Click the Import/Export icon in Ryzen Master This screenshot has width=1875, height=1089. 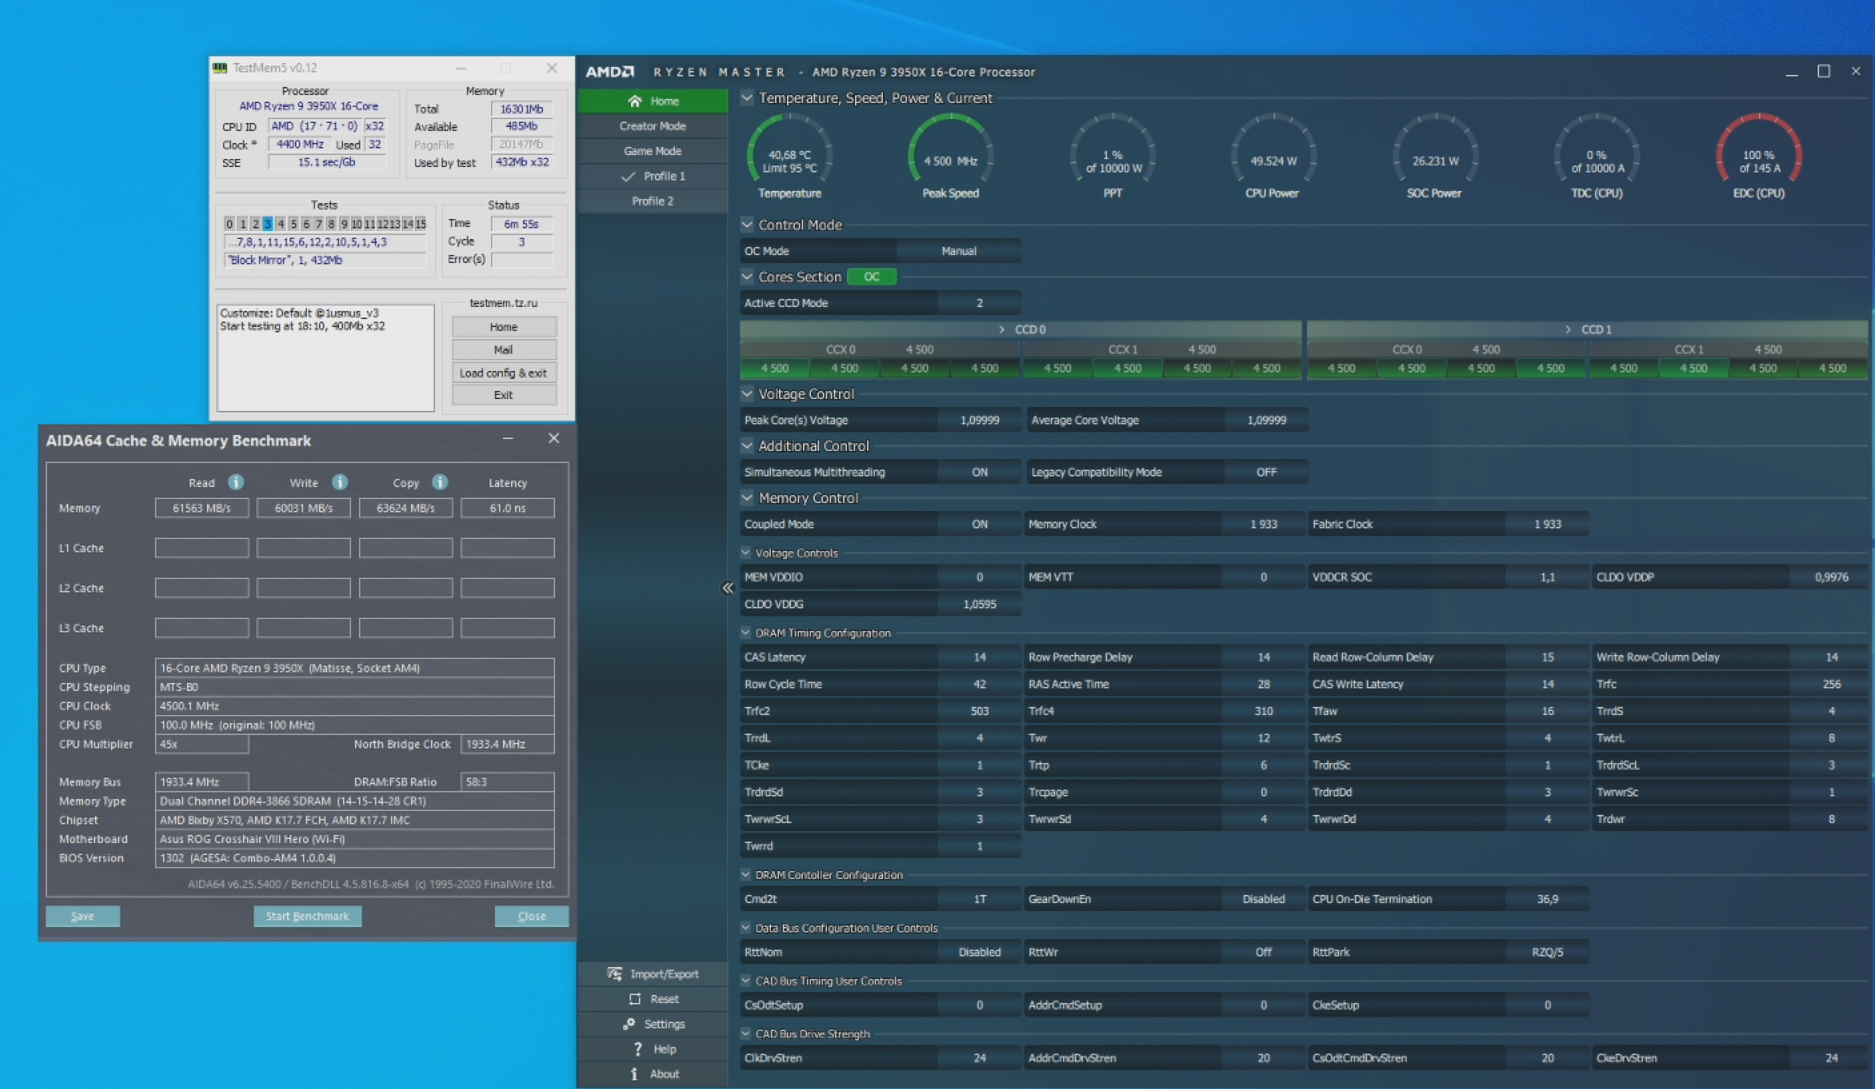(614, 974)
